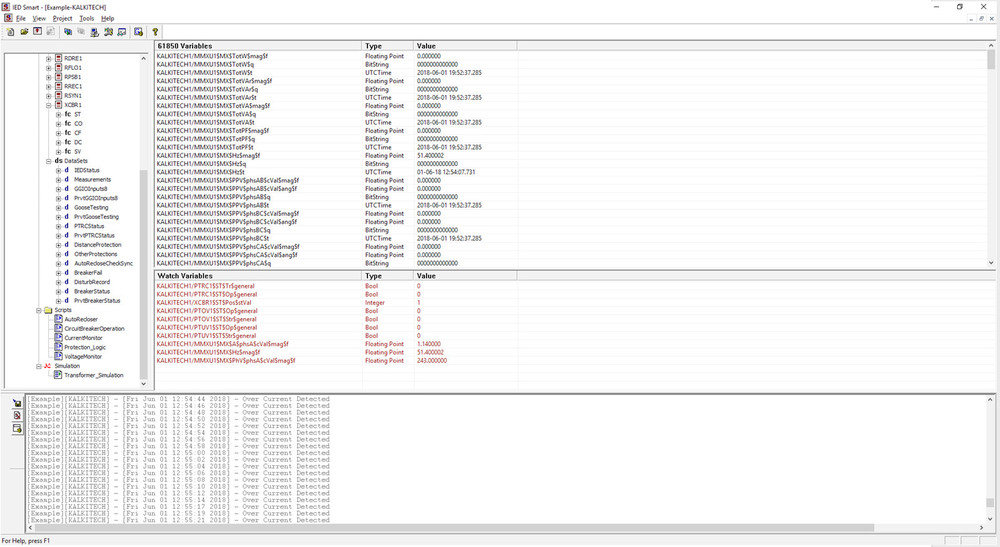
Task: Click the third icon beside the log panel
Action: click(17, 428)
